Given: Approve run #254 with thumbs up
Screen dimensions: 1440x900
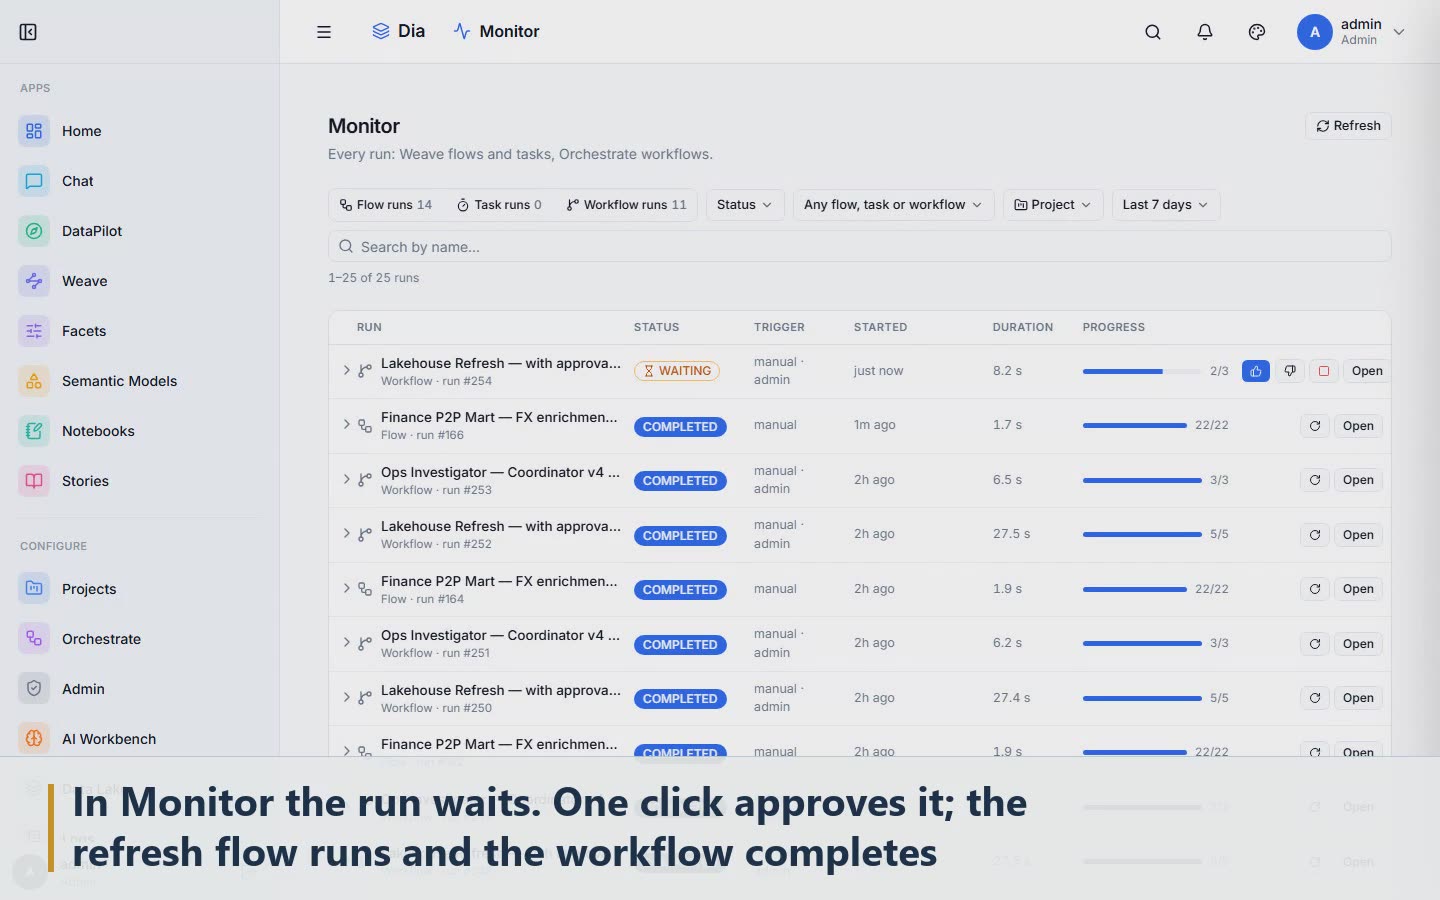Looking at the screenshot, I should (1256, 371).
